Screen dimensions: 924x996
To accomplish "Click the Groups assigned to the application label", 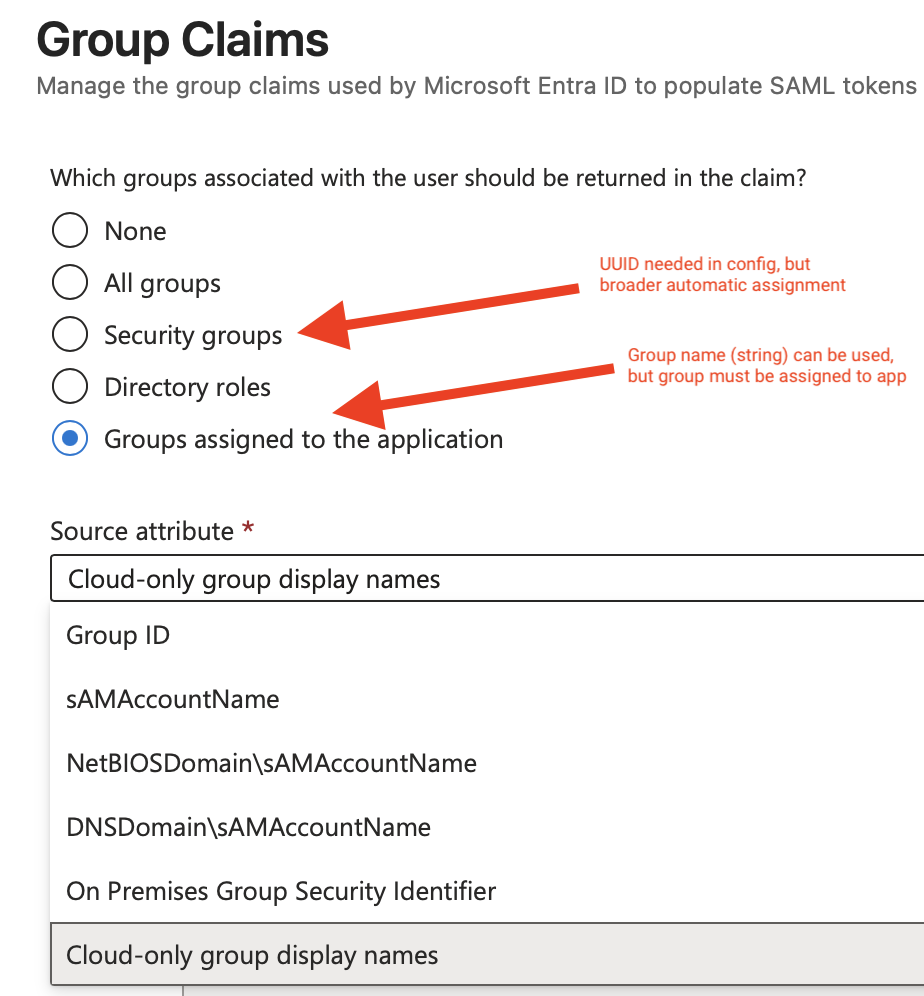I will coord(303,439).
